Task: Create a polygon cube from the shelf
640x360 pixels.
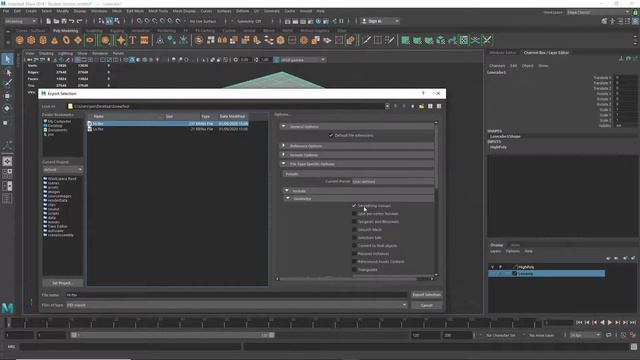Action: 31,40
